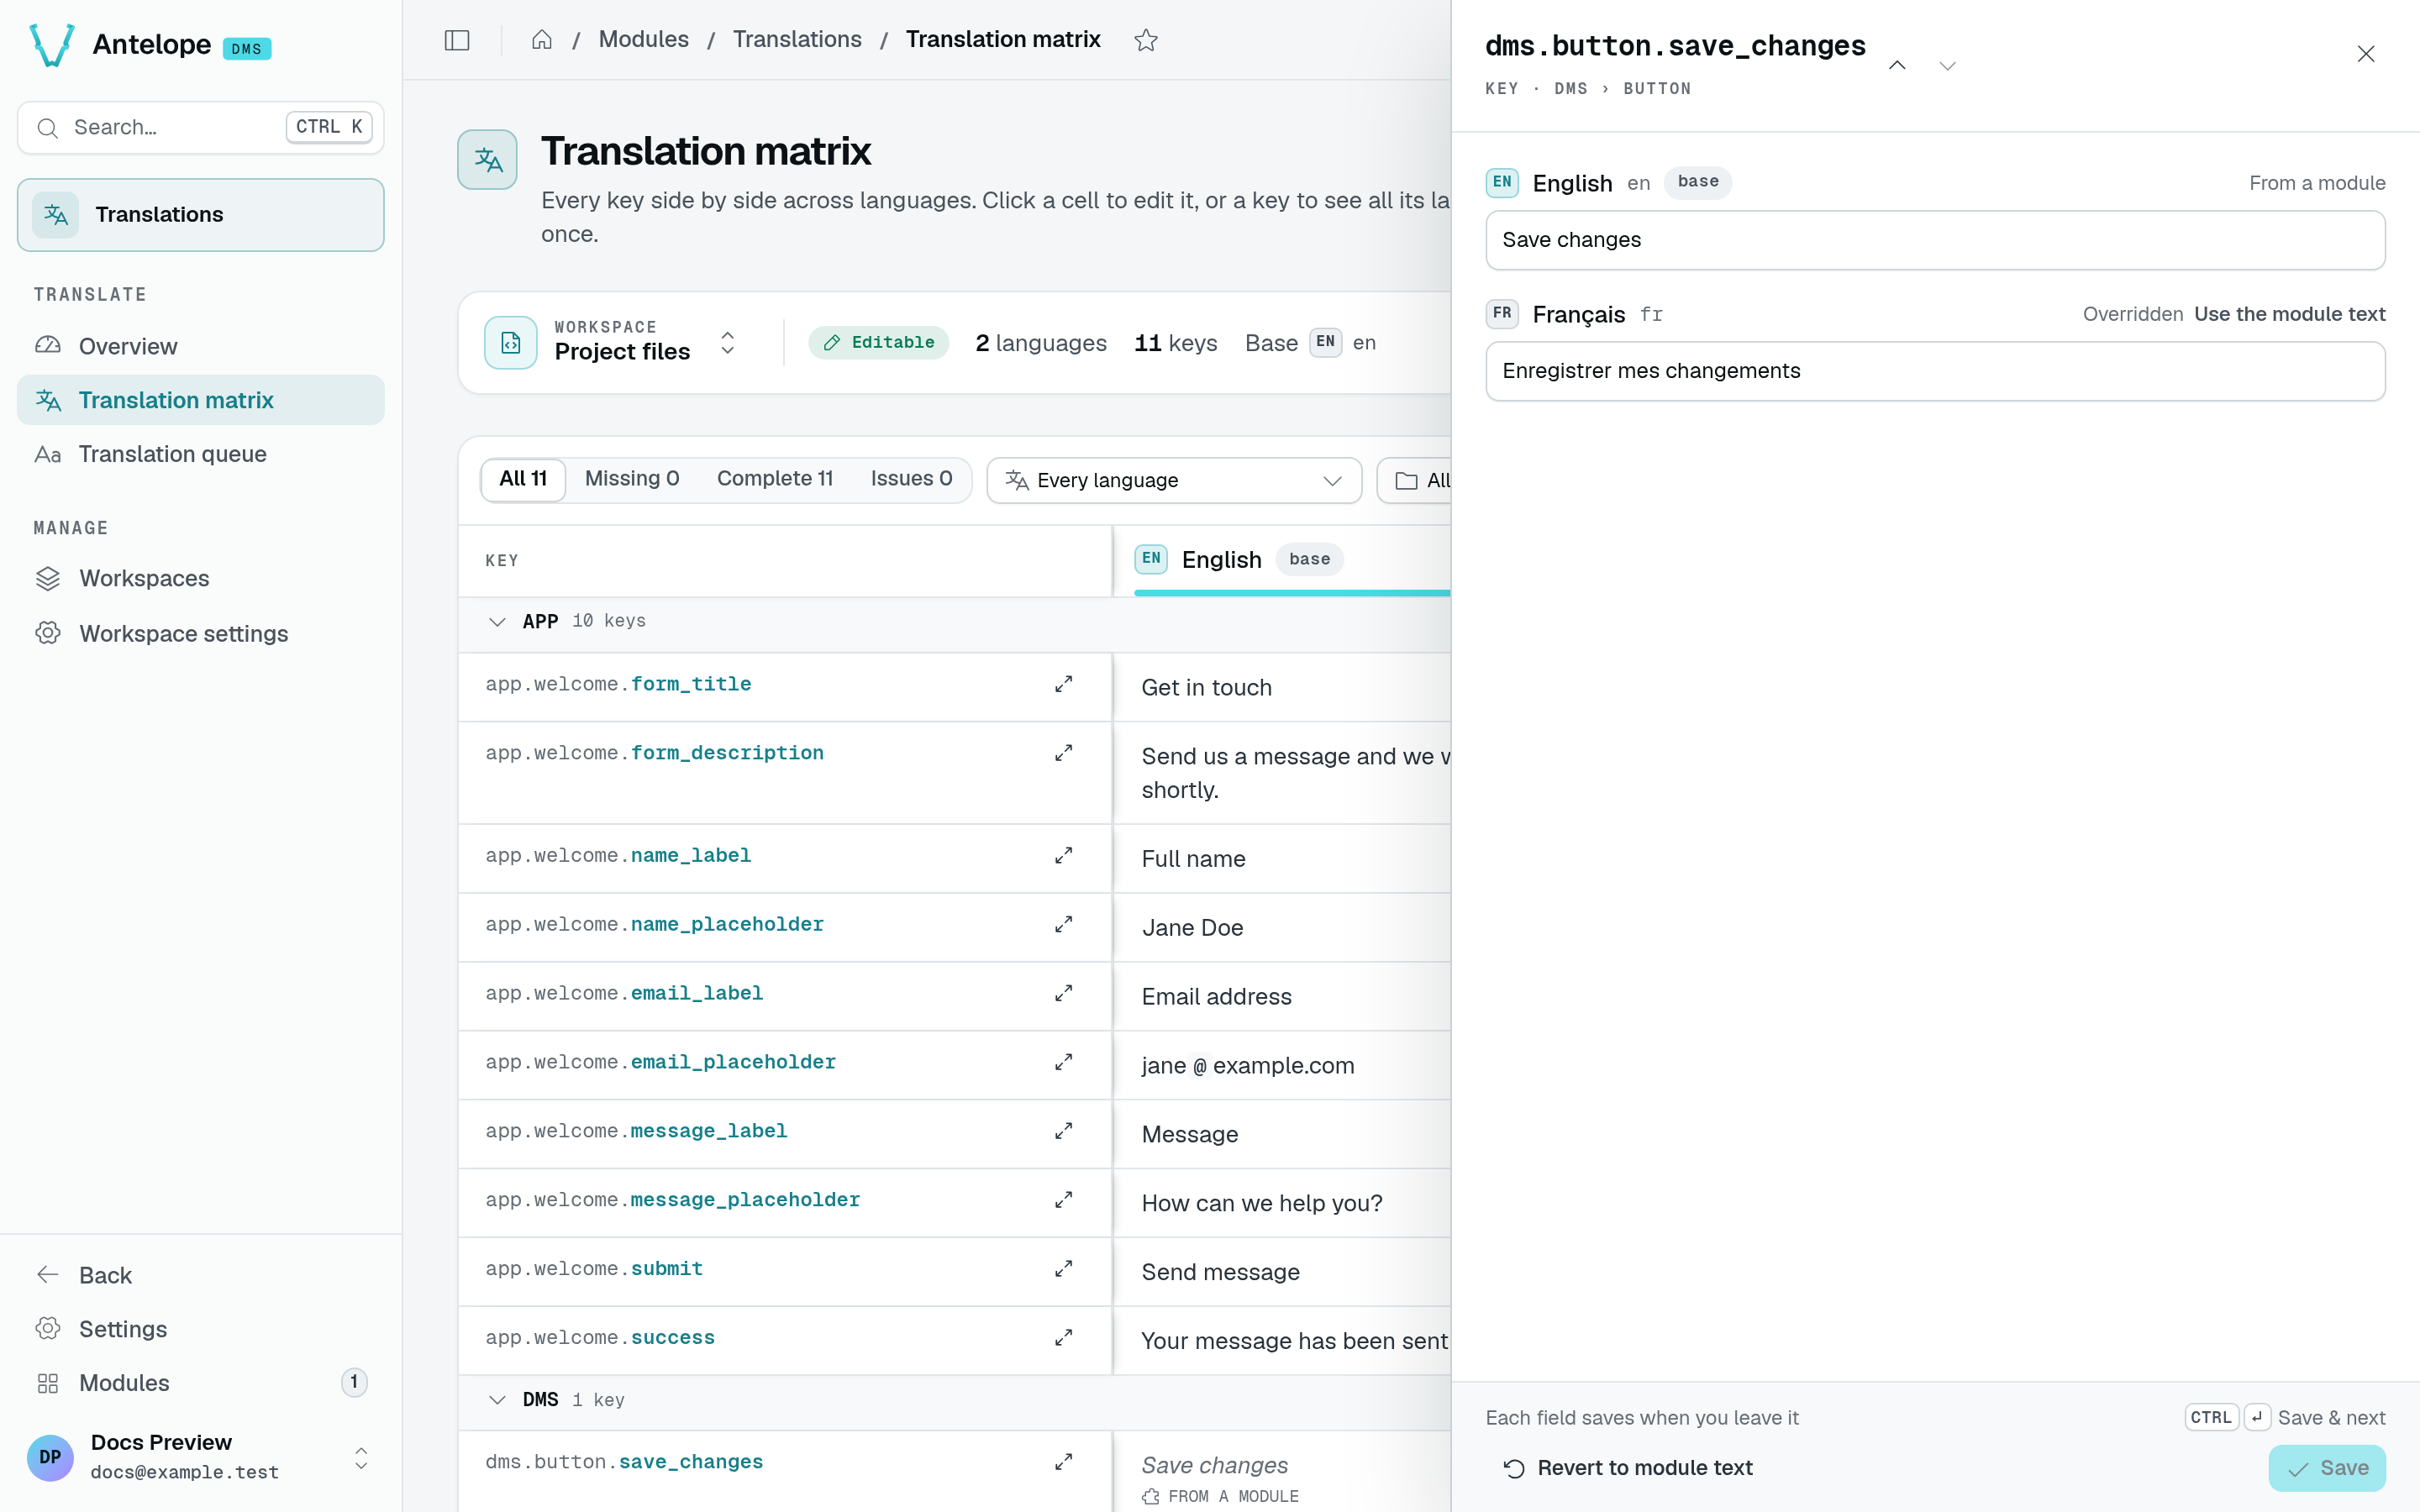Screen dimensions: 2420x1512
Task: Edit the English Save changes field
Action: coord(1935,240)
